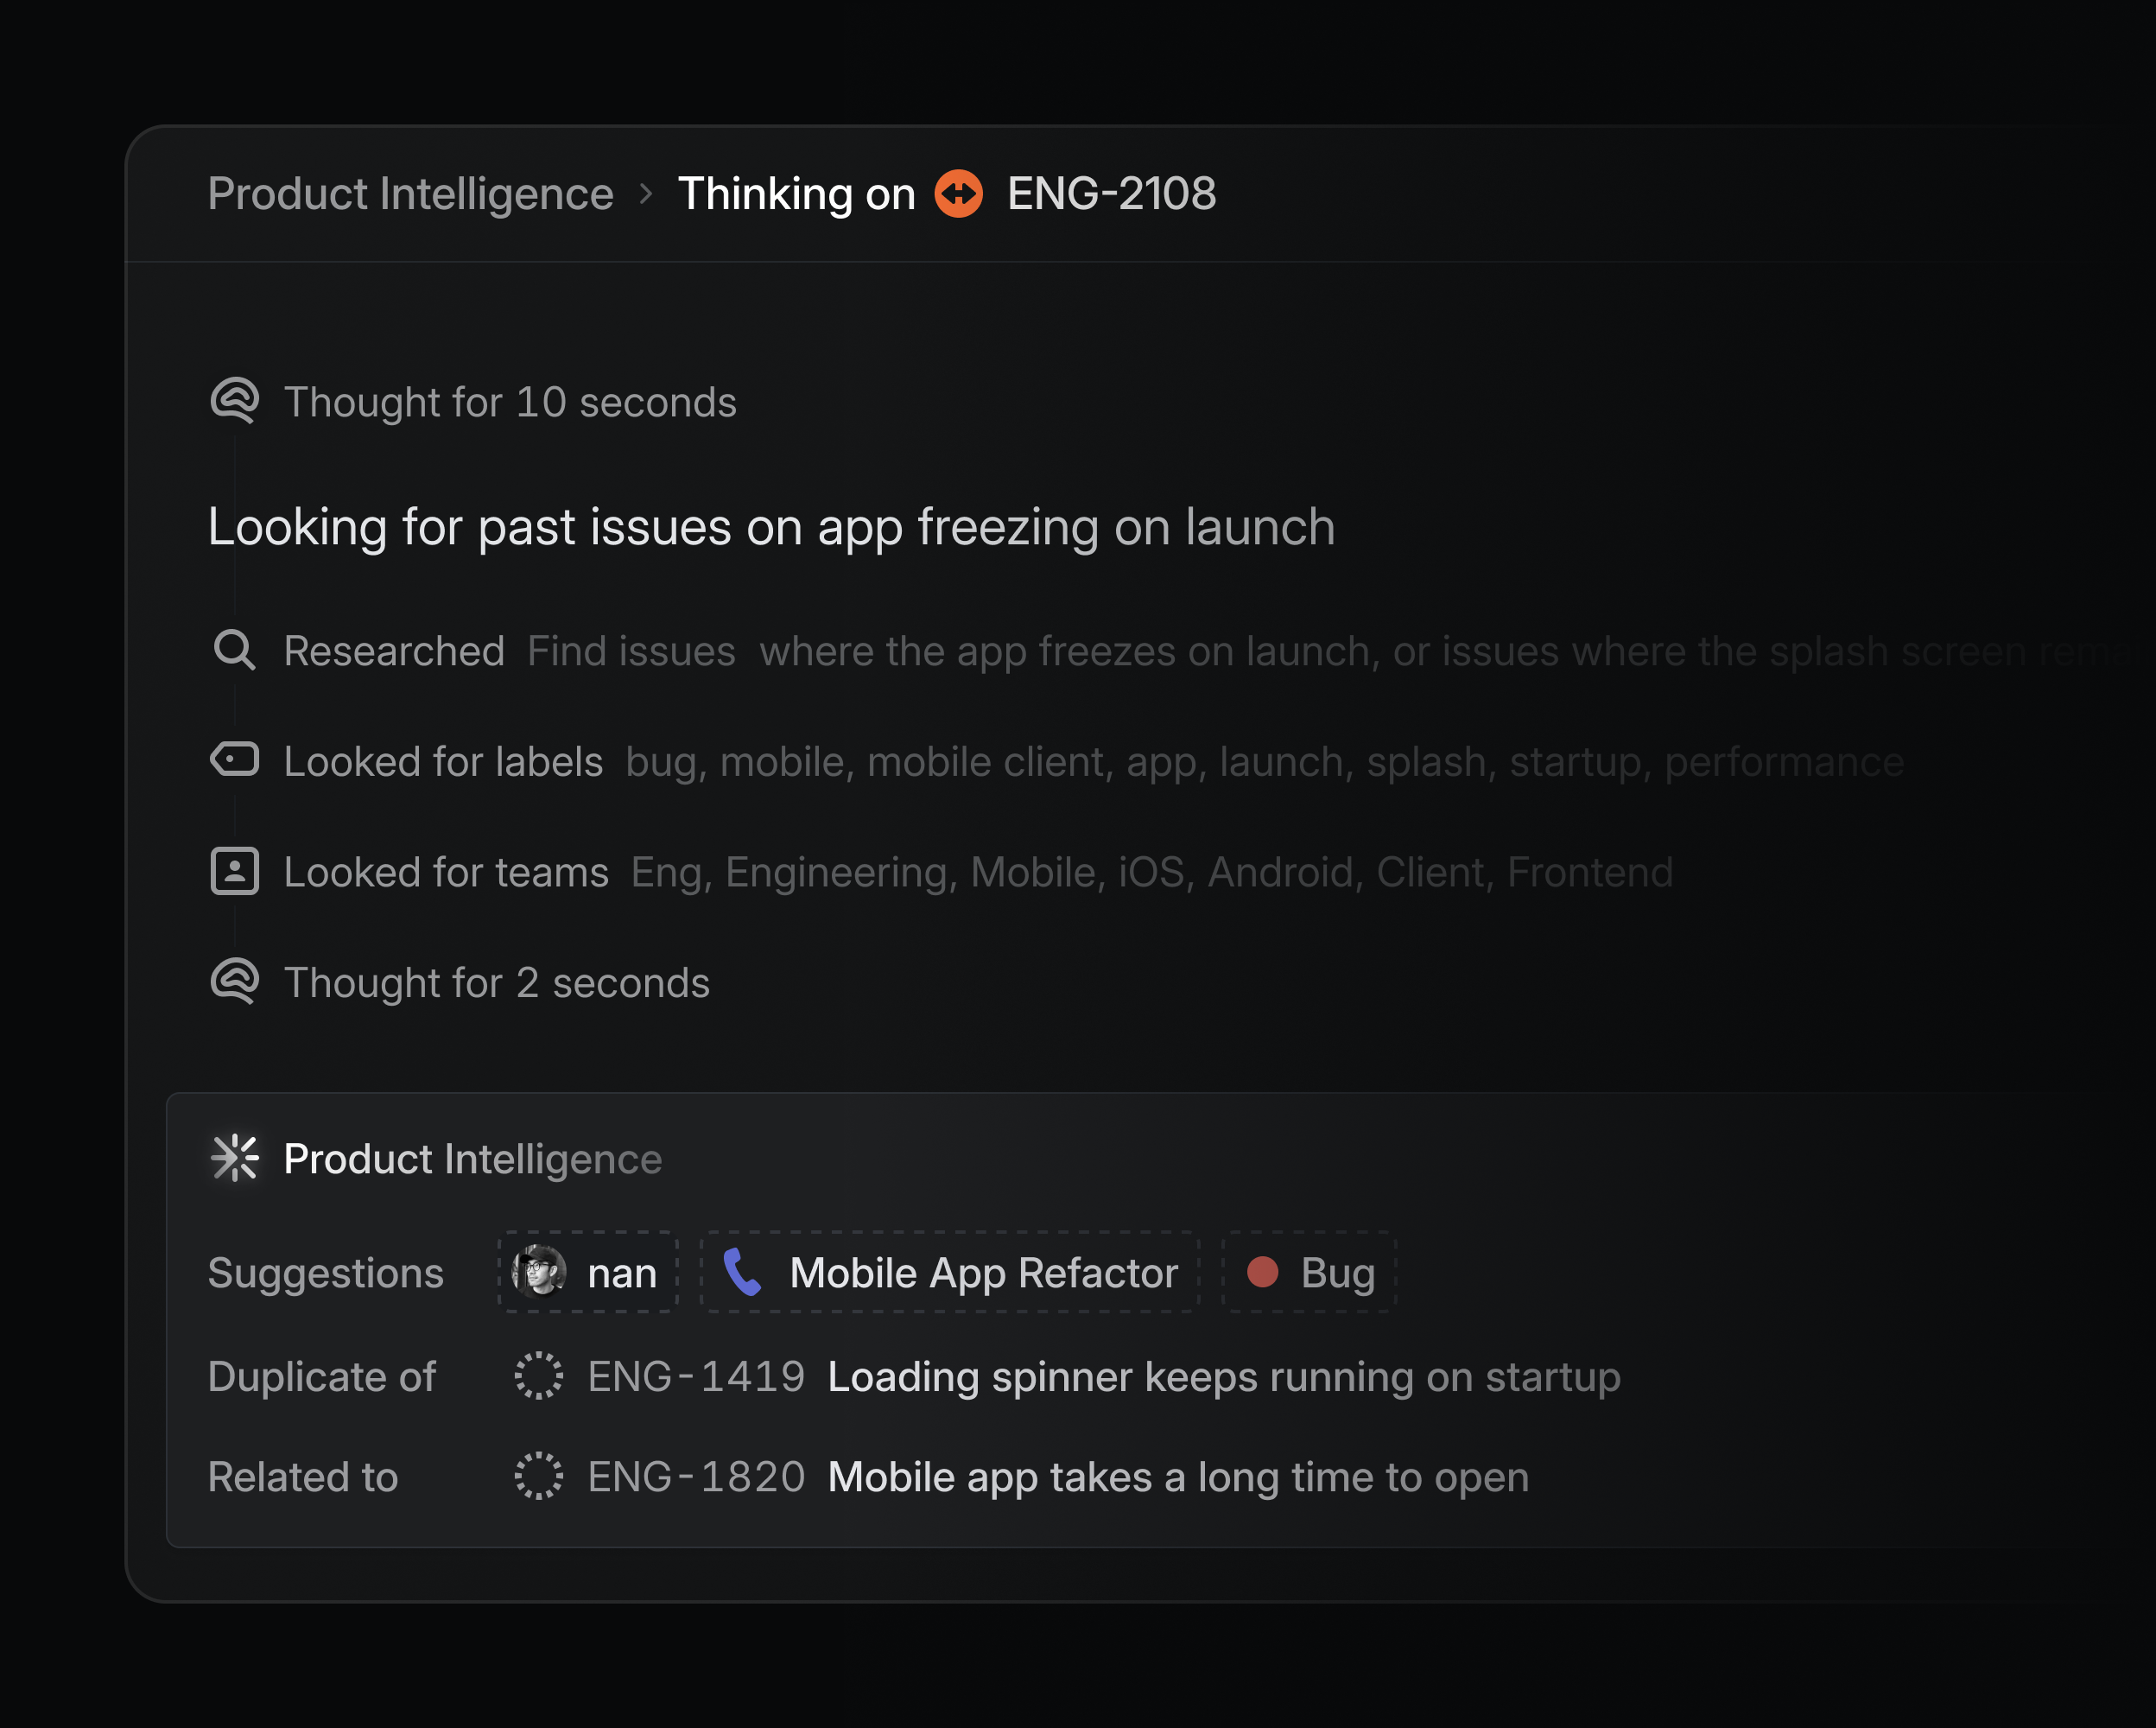2156x1728 pixels.
Task: Click the label tag icon by 'Looked for labels'
Action: click(235, 760)
